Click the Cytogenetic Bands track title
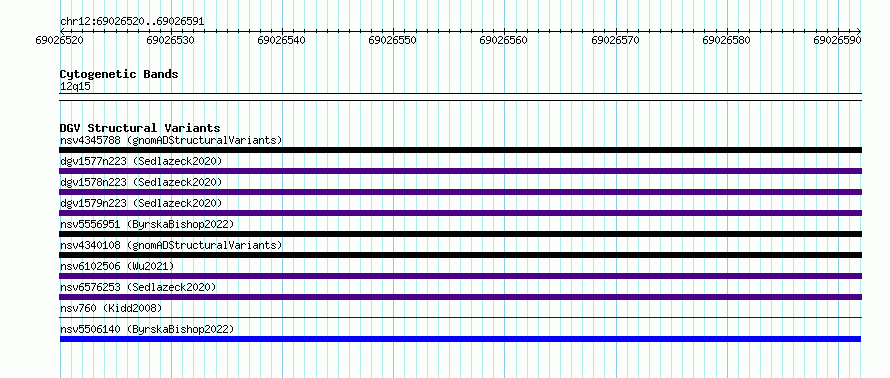 point(119,74)
